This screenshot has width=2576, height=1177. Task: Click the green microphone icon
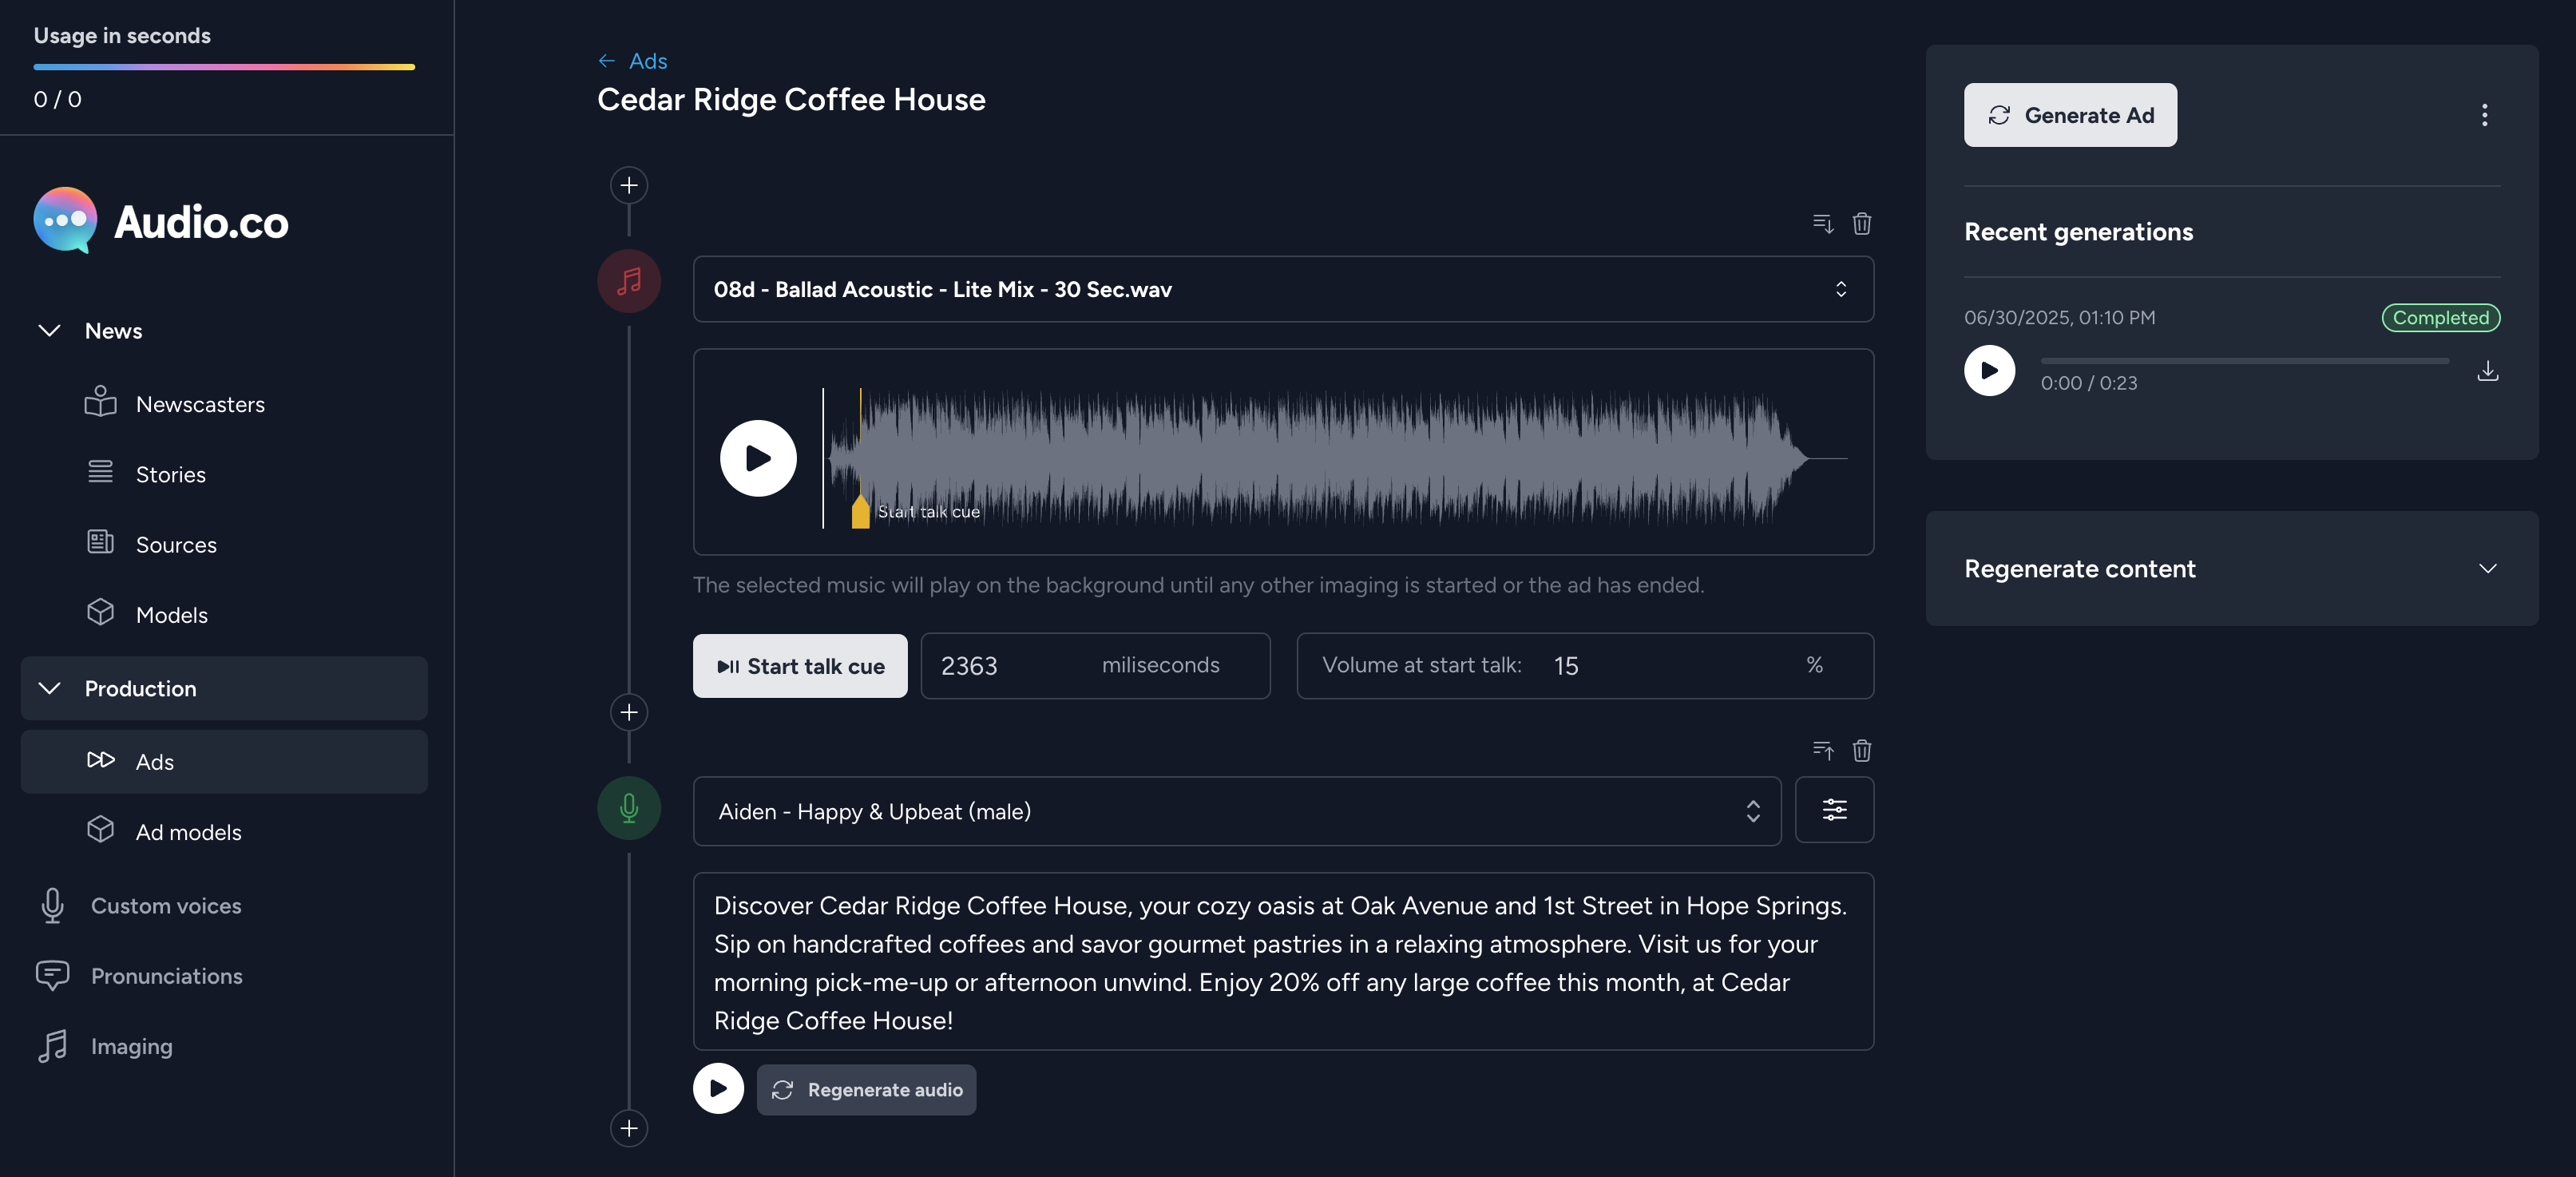[x=629, y=808]
